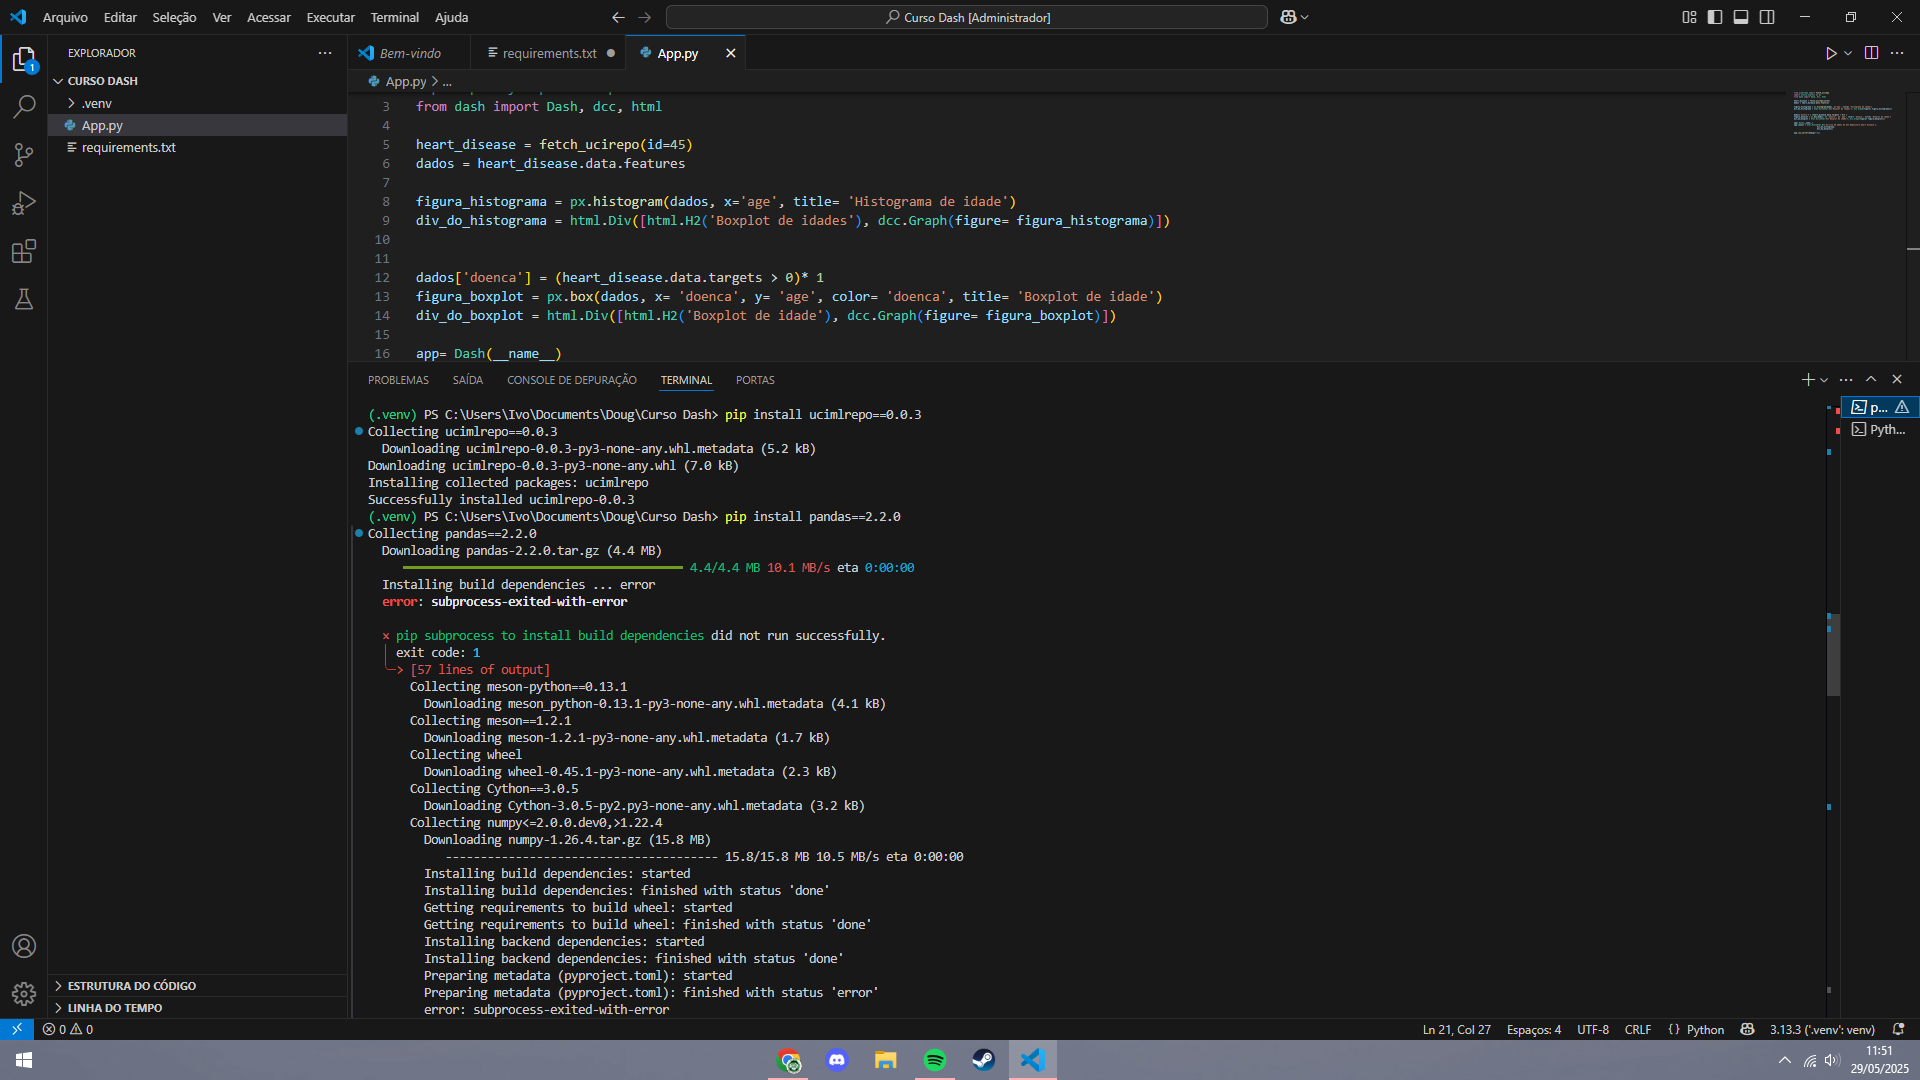Open CONSOLE DE DEPURAÇÃO tab

(x=571, y=380)
